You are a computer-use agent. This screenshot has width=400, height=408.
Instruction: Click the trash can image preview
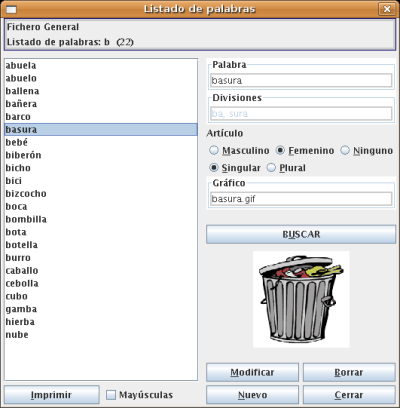tap(301, 299)
